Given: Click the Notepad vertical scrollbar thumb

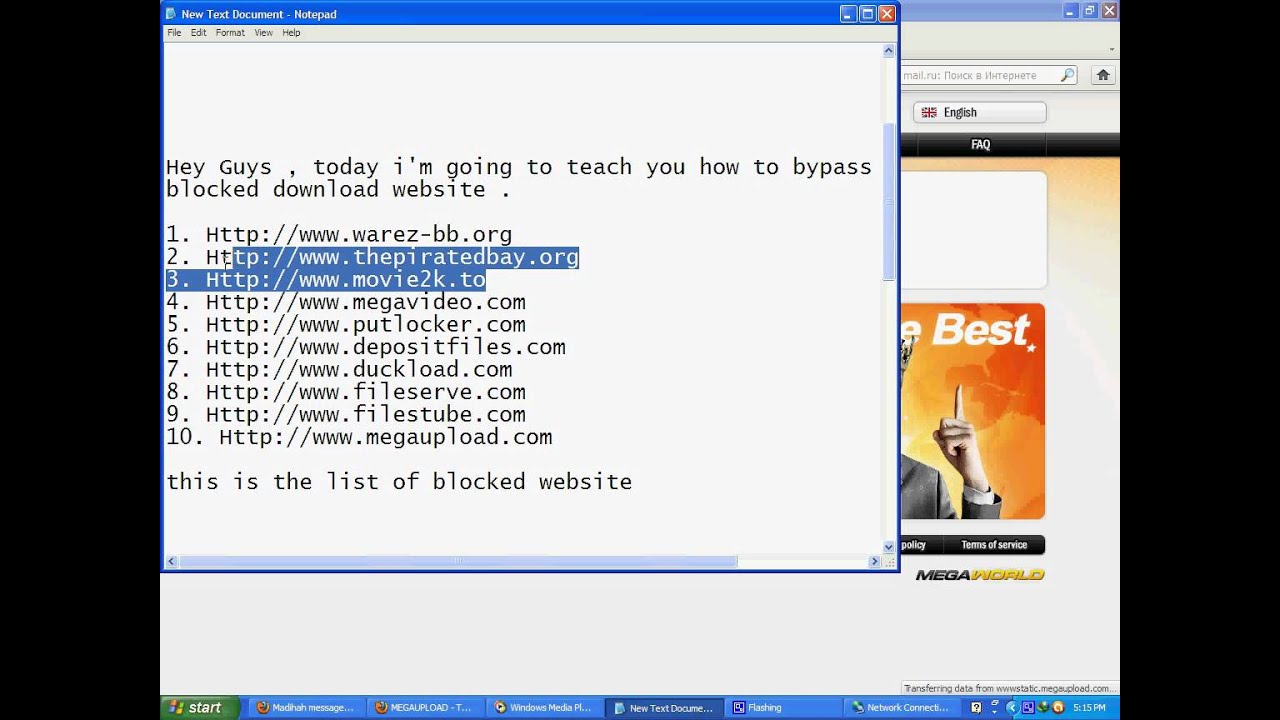Looking at the screenshot, I should pos(888,200).
